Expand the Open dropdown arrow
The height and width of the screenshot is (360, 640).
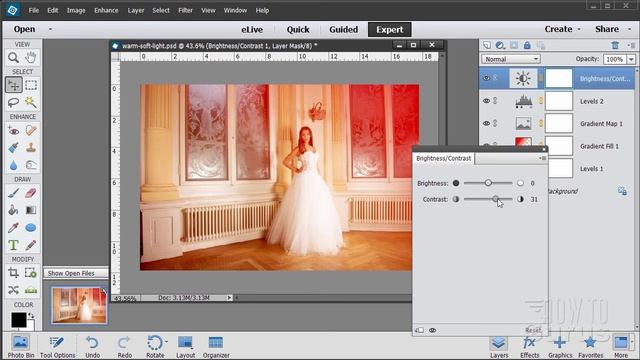[x=50, y=29]
